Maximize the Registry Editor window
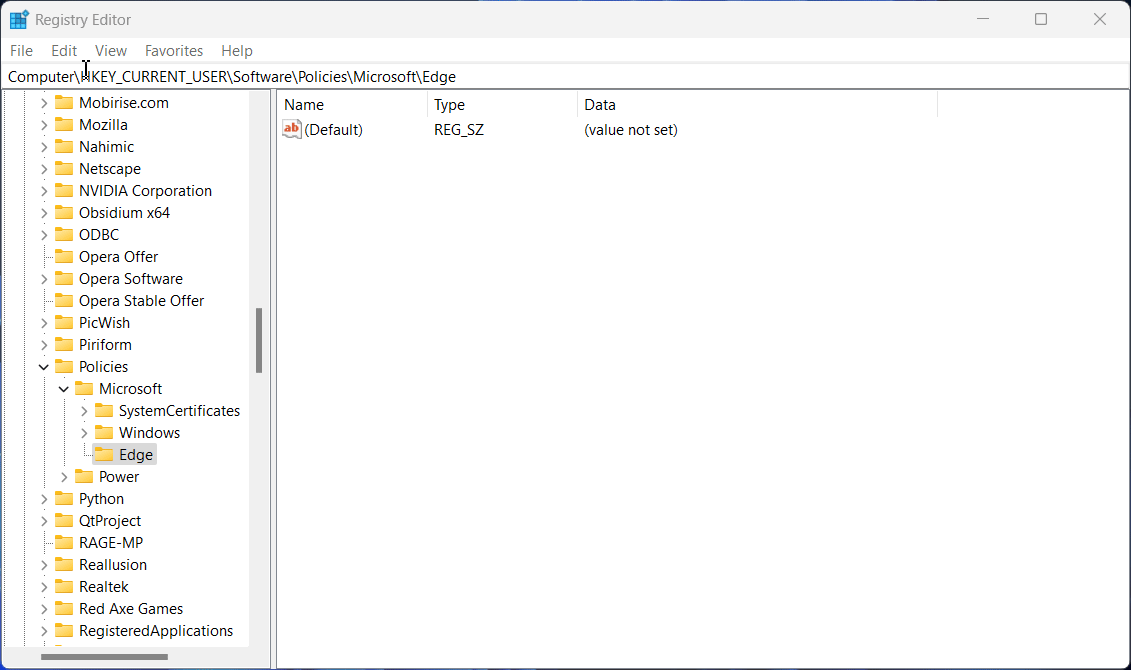Image resolution: width=1131 pixels, height=670 pixels. click(1041, 19)
